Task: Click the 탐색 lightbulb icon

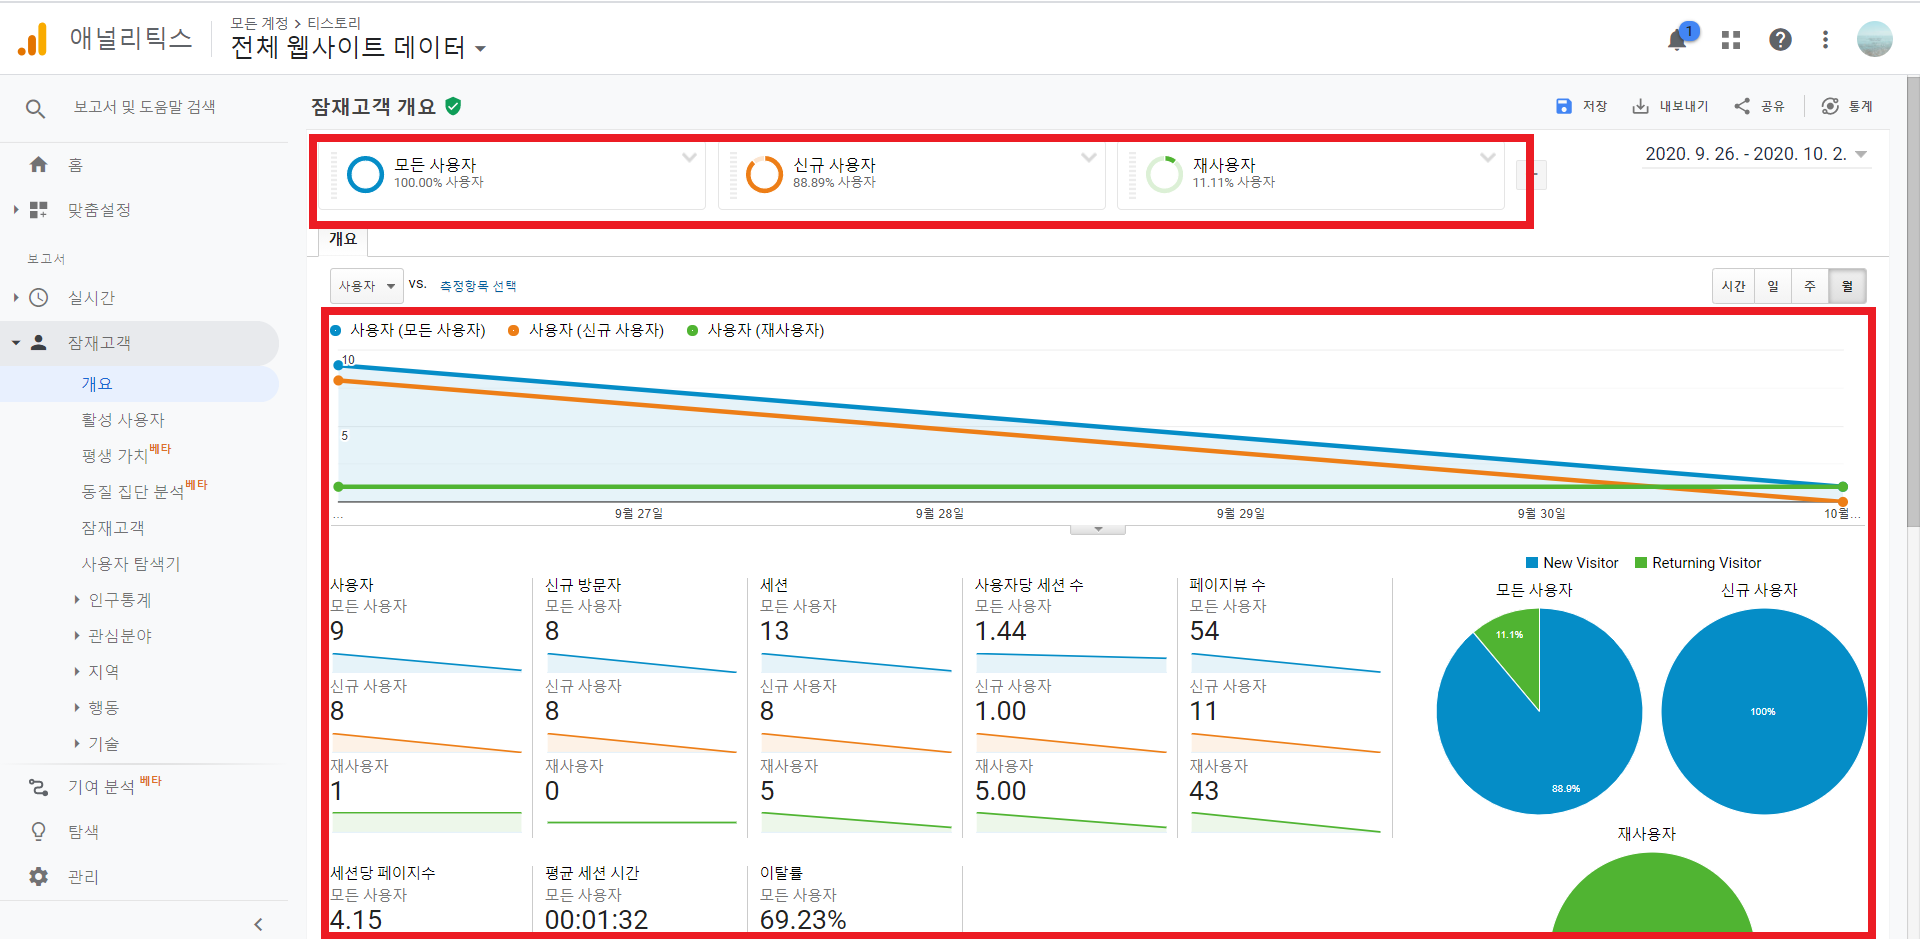Action: pos(38,831)
